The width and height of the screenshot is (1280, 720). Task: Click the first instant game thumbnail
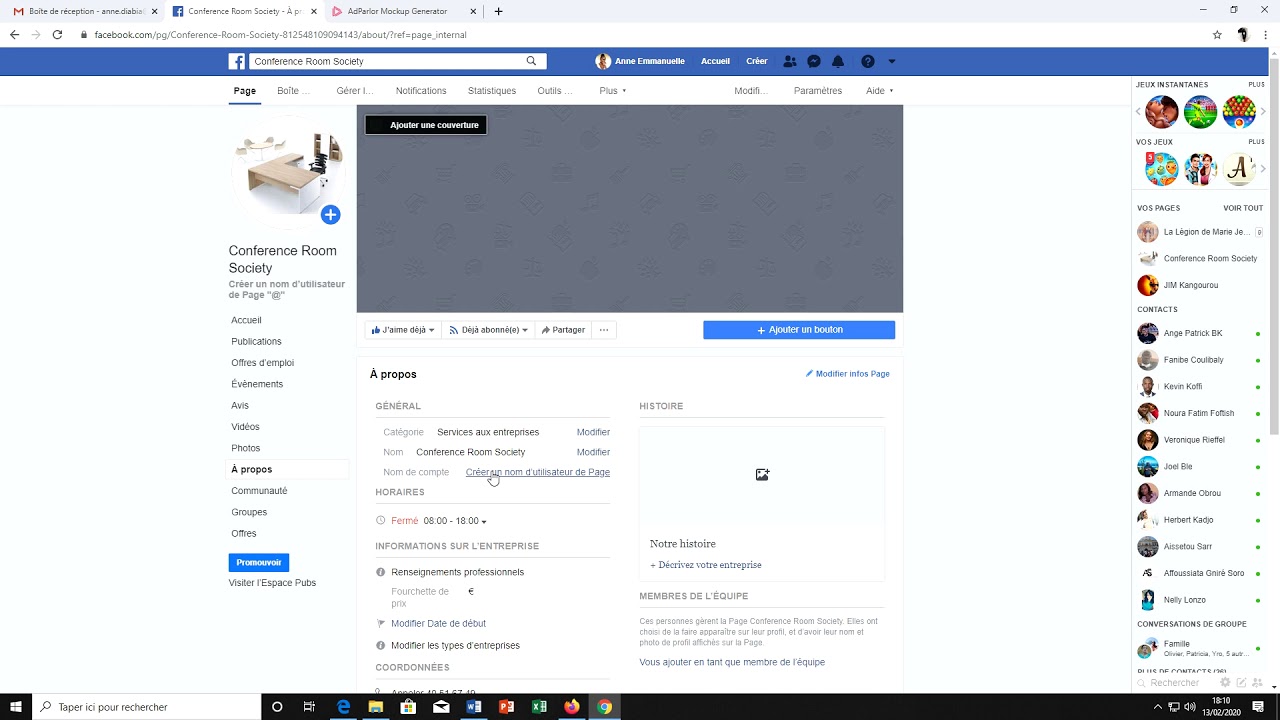click(1162, 112)
